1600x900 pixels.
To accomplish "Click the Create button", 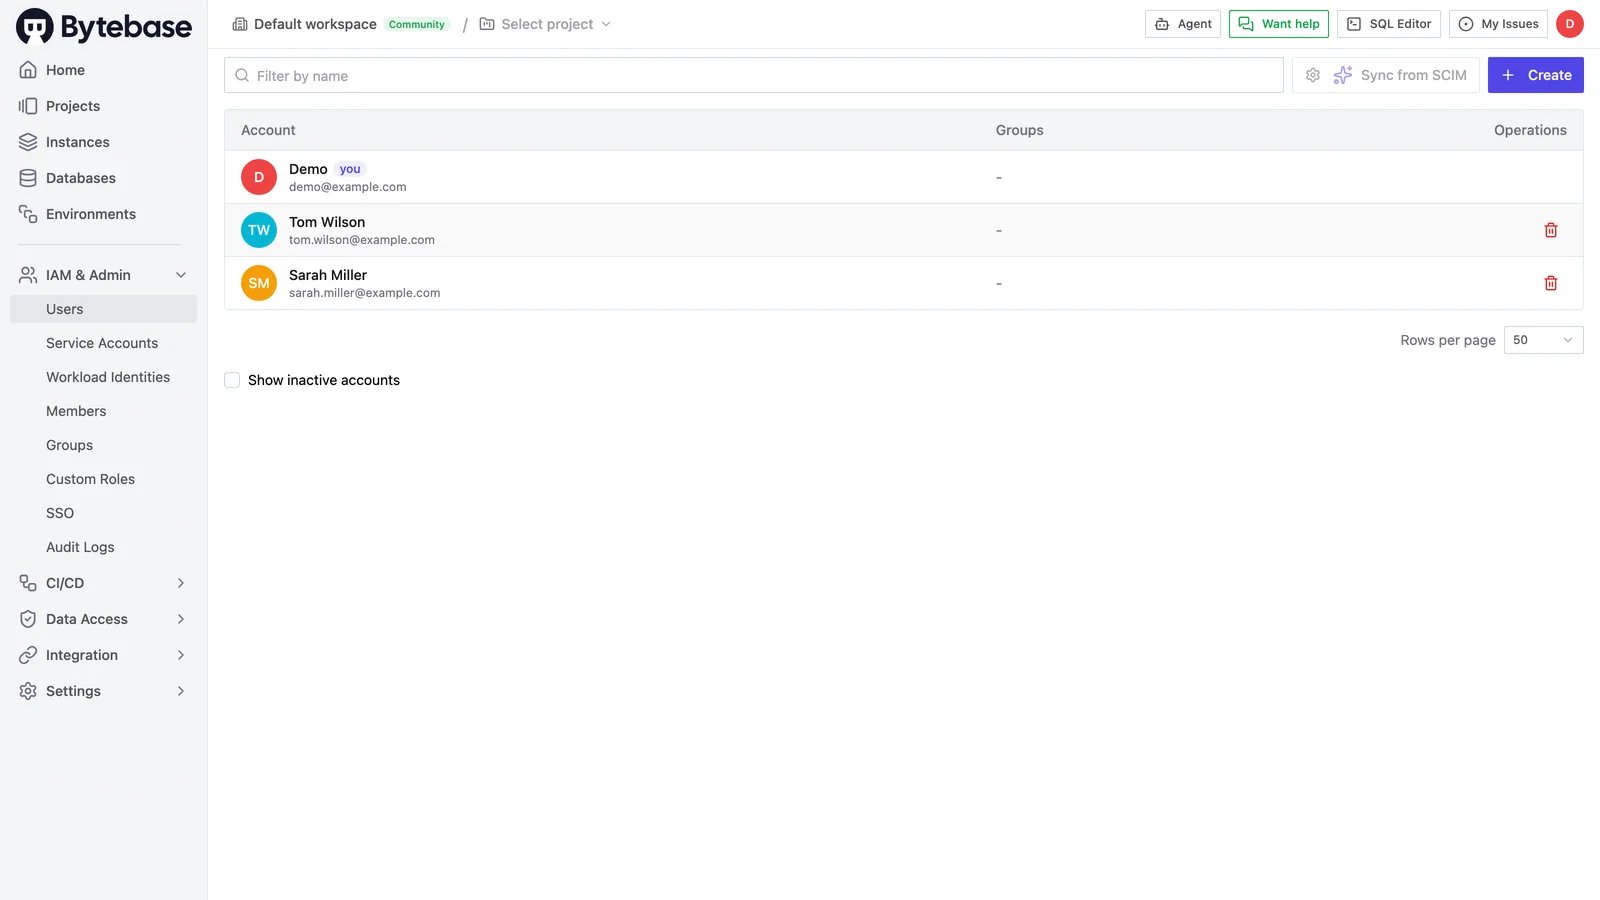I will point(1535,75).
